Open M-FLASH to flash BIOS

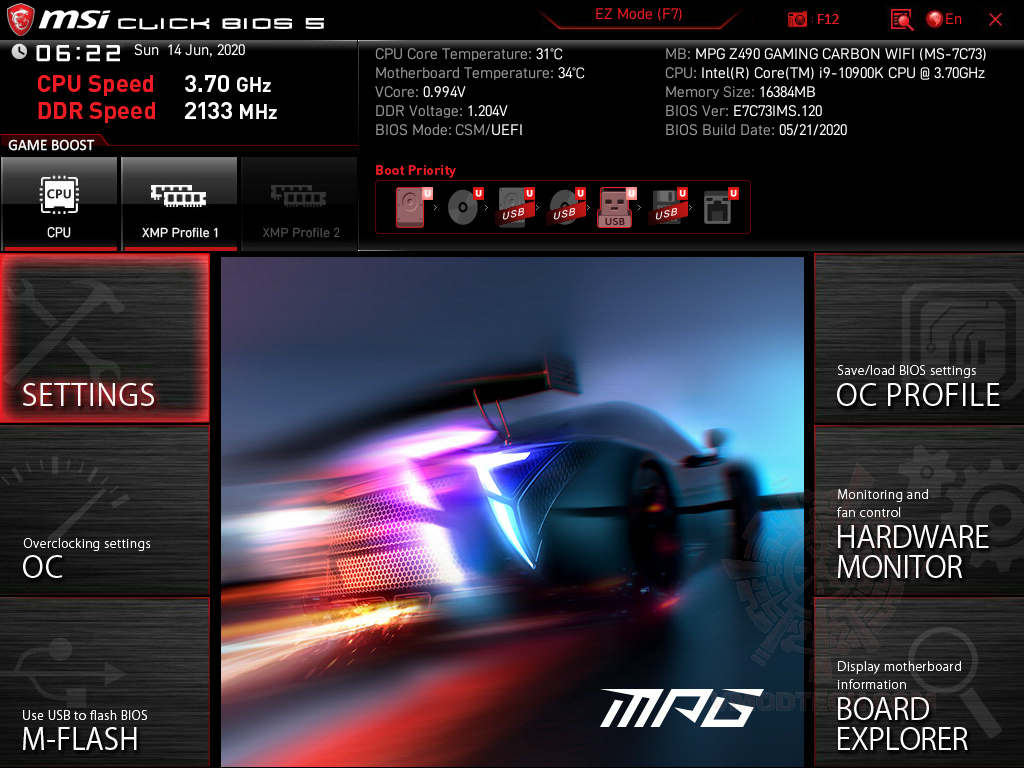(x=104, y=682)
